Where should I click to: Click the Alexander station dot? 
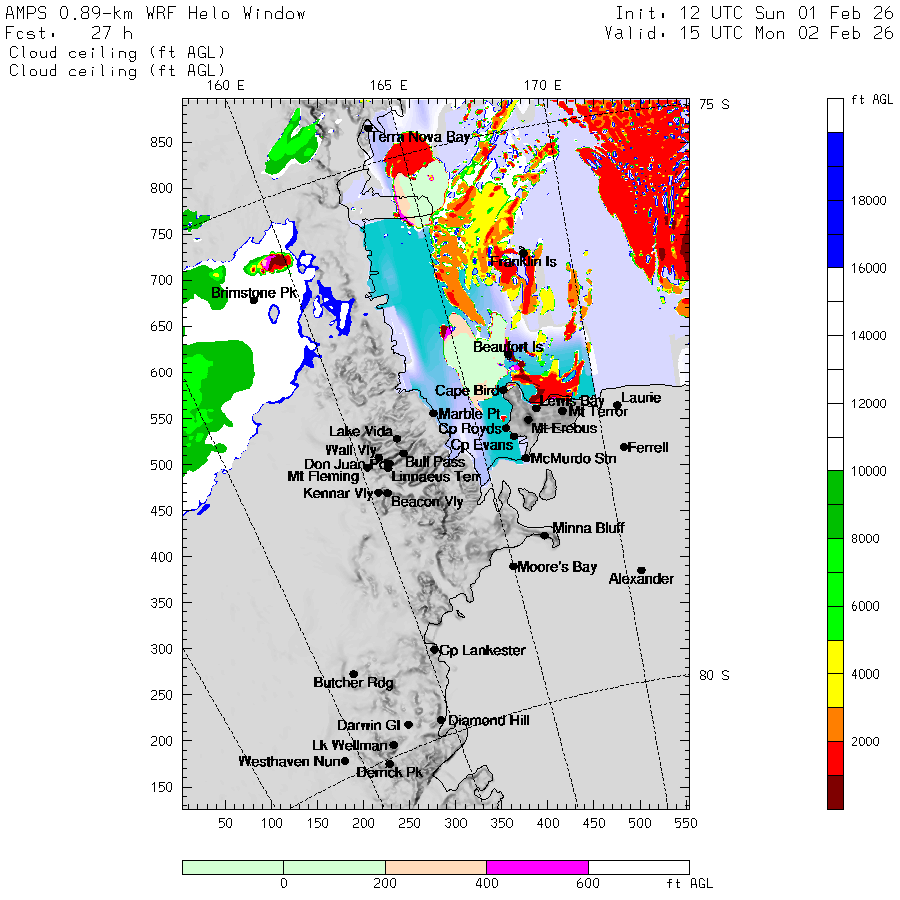[641, 570]
